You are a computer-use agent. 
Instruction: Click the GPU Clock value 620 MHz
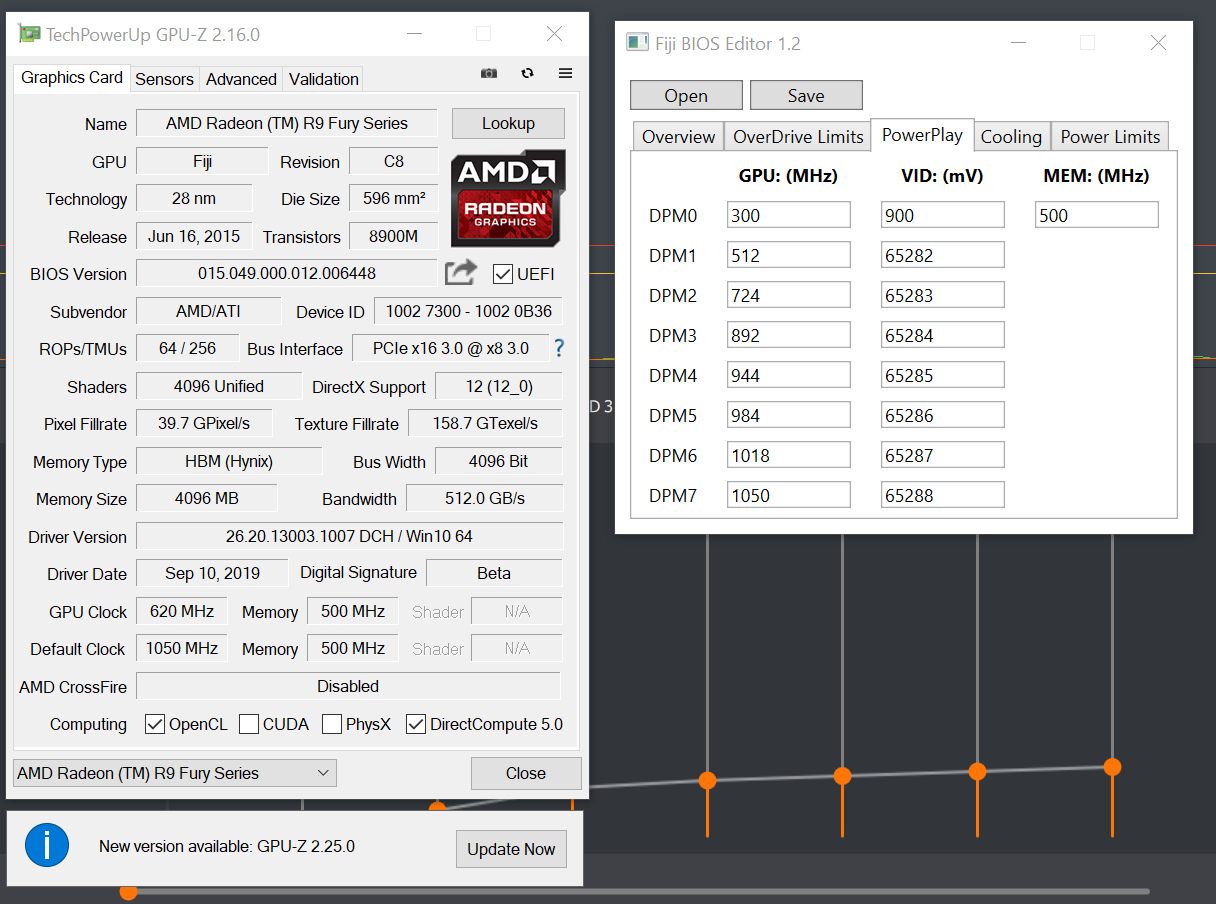coord(182,611)
